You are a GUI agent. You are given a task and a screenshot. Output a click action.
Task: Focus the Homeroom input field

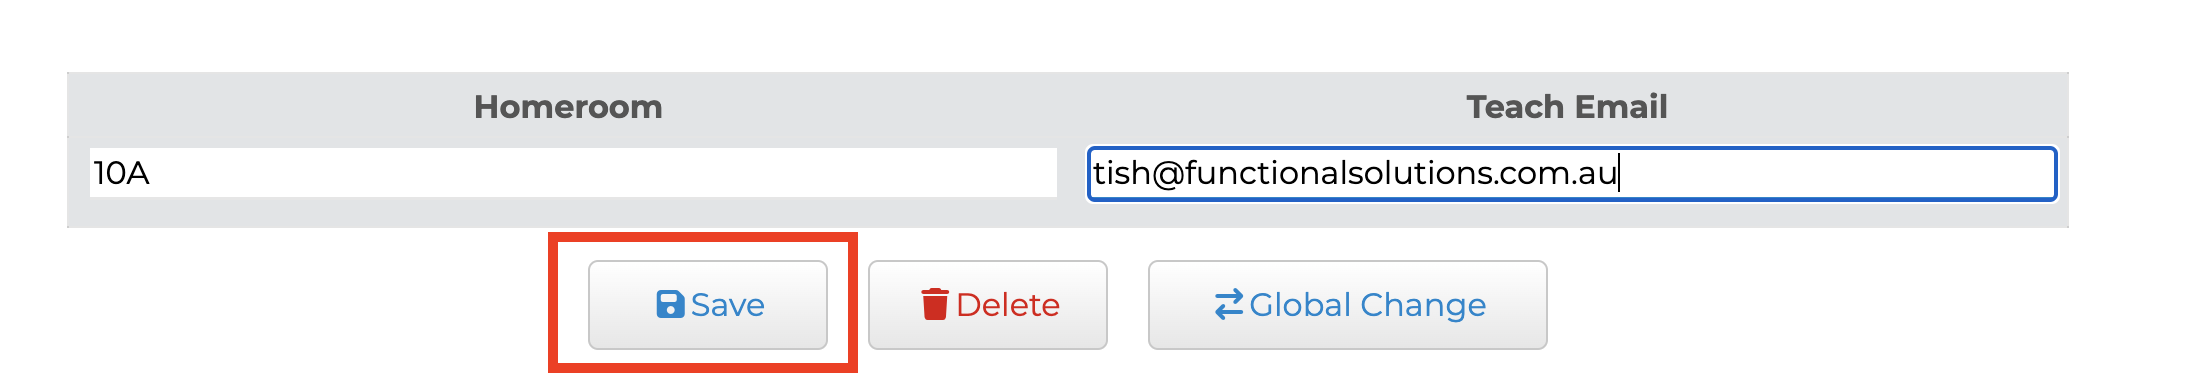573,173
